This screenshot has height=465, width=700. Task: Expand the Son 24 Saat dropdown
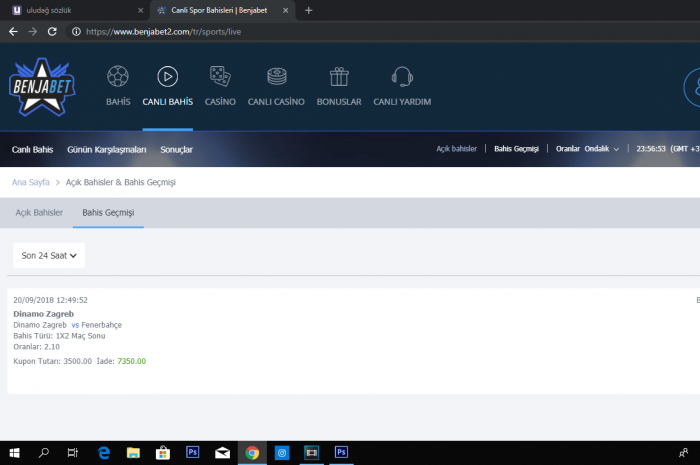pyautogui.click(x=49, y=255)
